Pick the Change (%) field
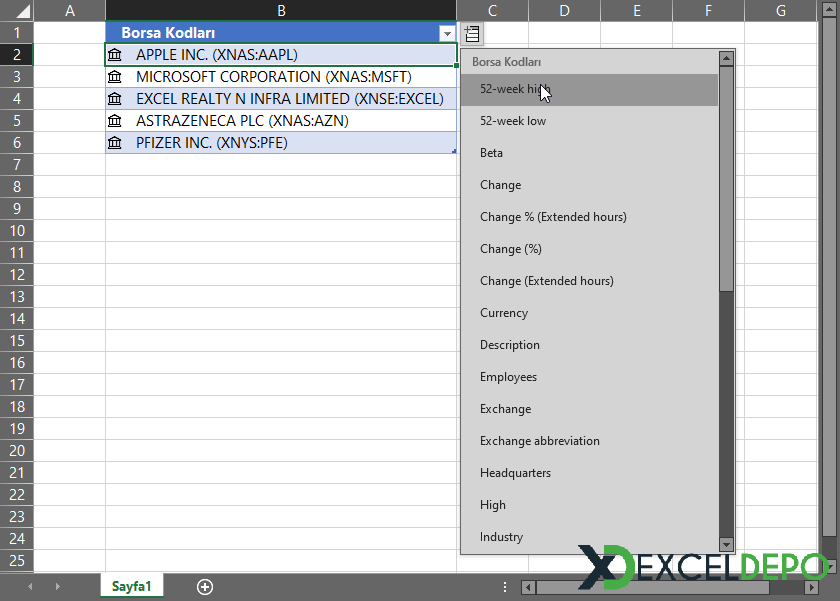840x601 pixels. coord(589,249)
